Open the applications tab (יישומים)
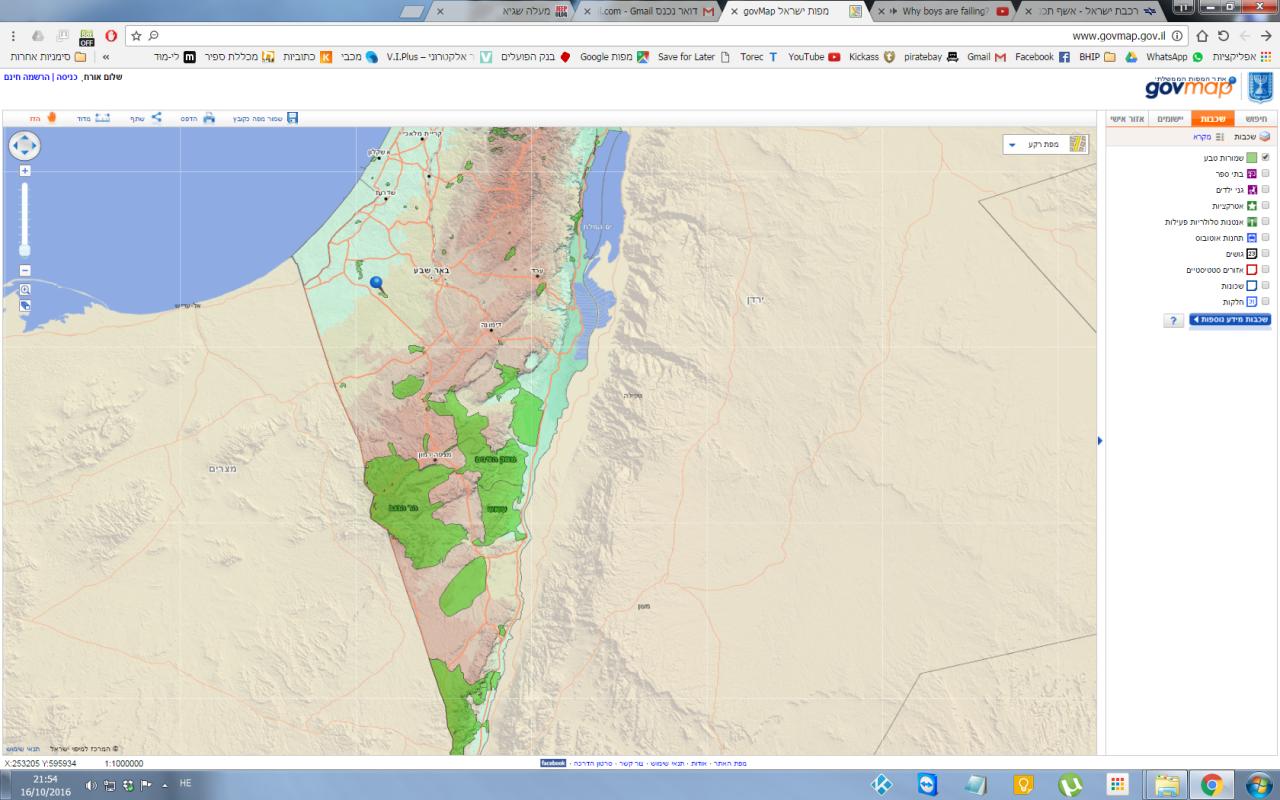 coord(1169,119)
